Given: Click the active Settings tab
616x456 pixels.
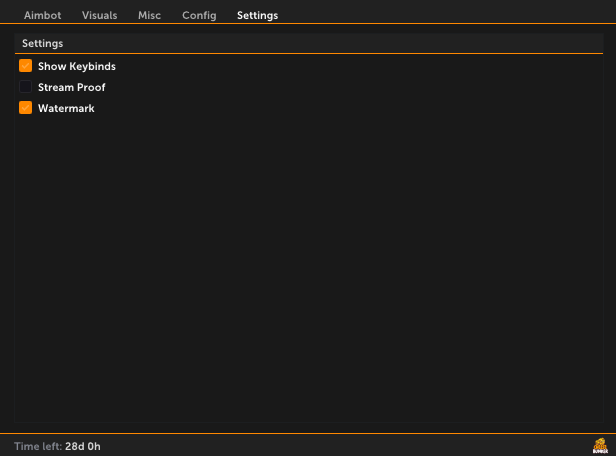Looking at the screenshot, I should click(257, 15).
